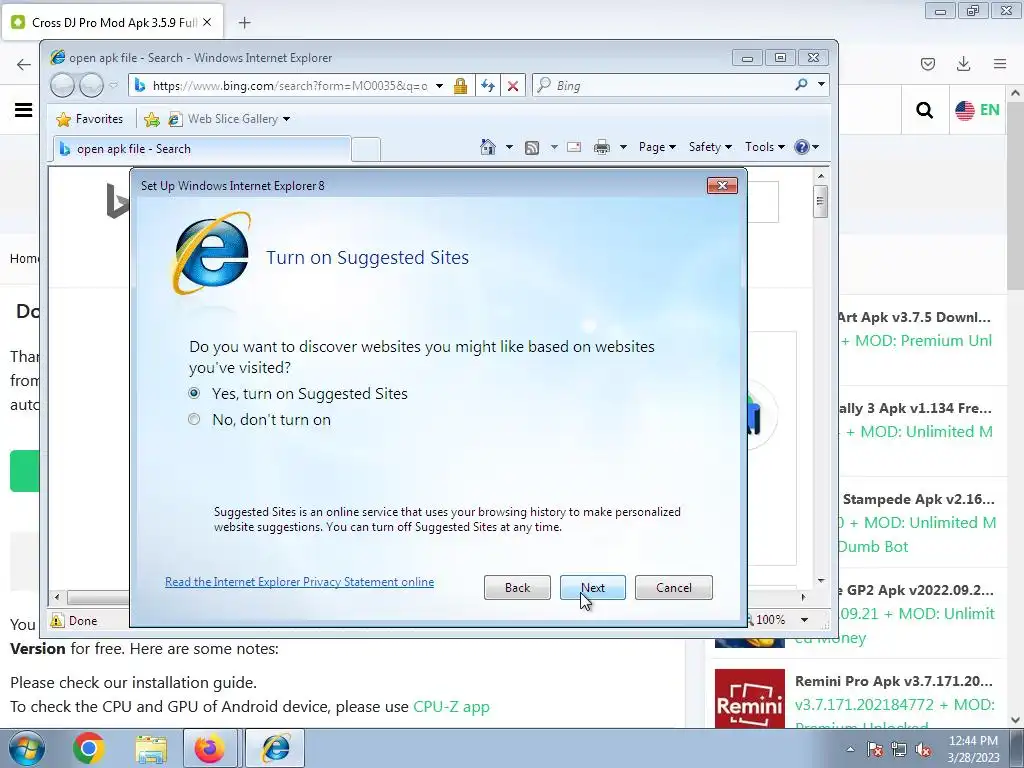This screenshot has width=1024, height=768.
Task: Click the Add to Favorites Bar icon
Action: point(152,119)
